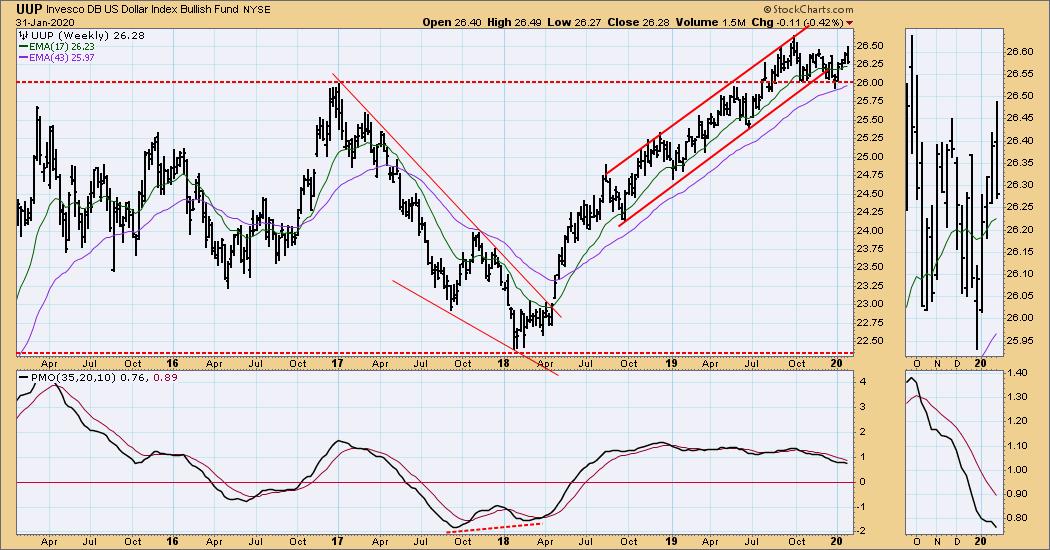Click the bold UUP ticker symbol in the title
1050x550 pixels.
29,10
